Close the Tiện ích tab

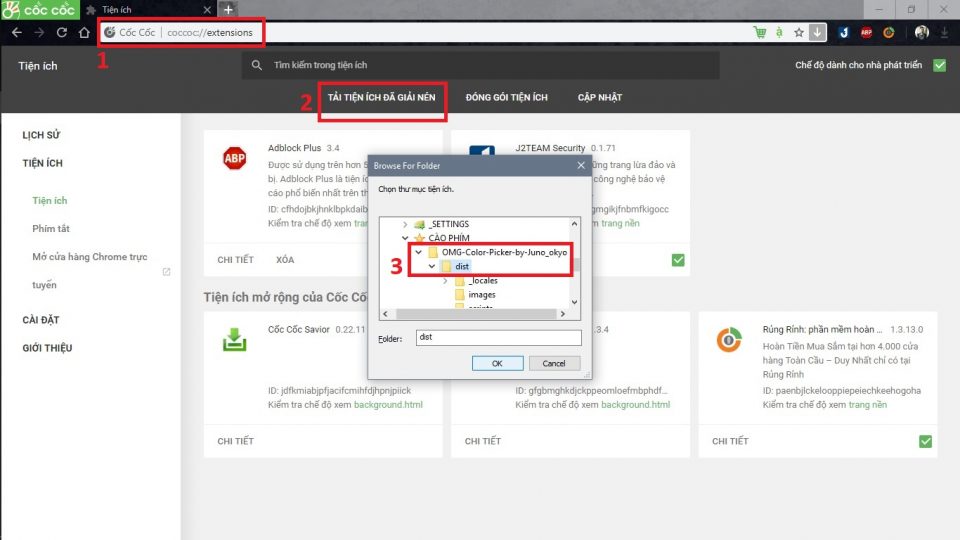click(207, 10)
